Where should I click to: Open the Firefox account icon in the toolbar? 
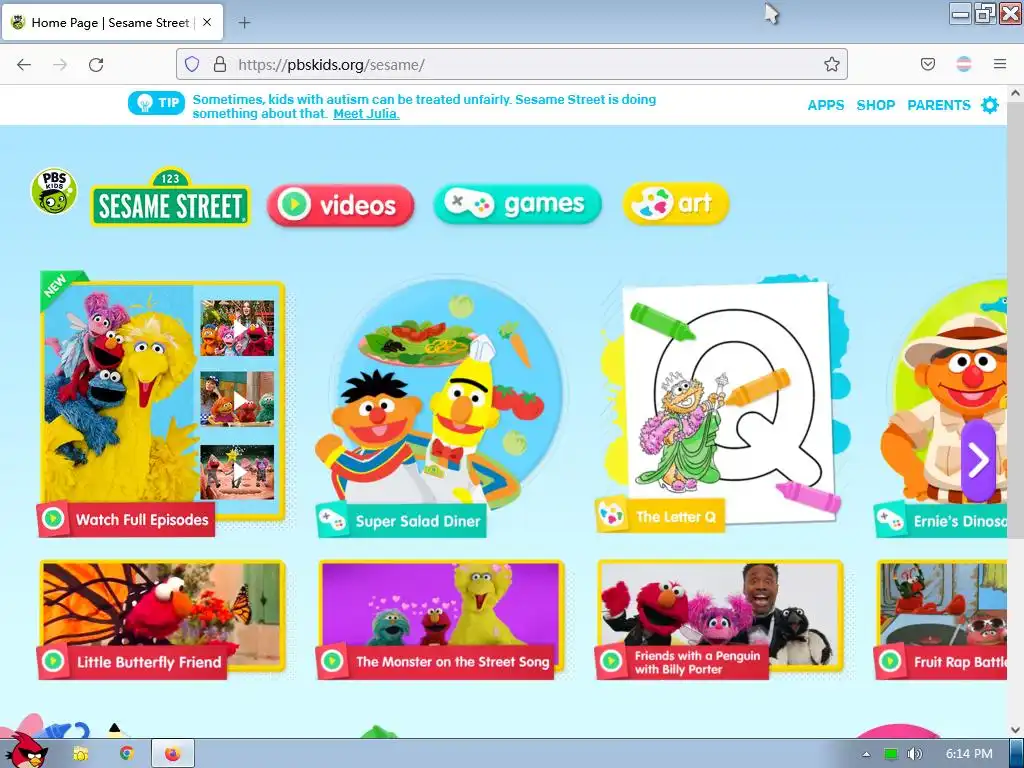point(964,64)
